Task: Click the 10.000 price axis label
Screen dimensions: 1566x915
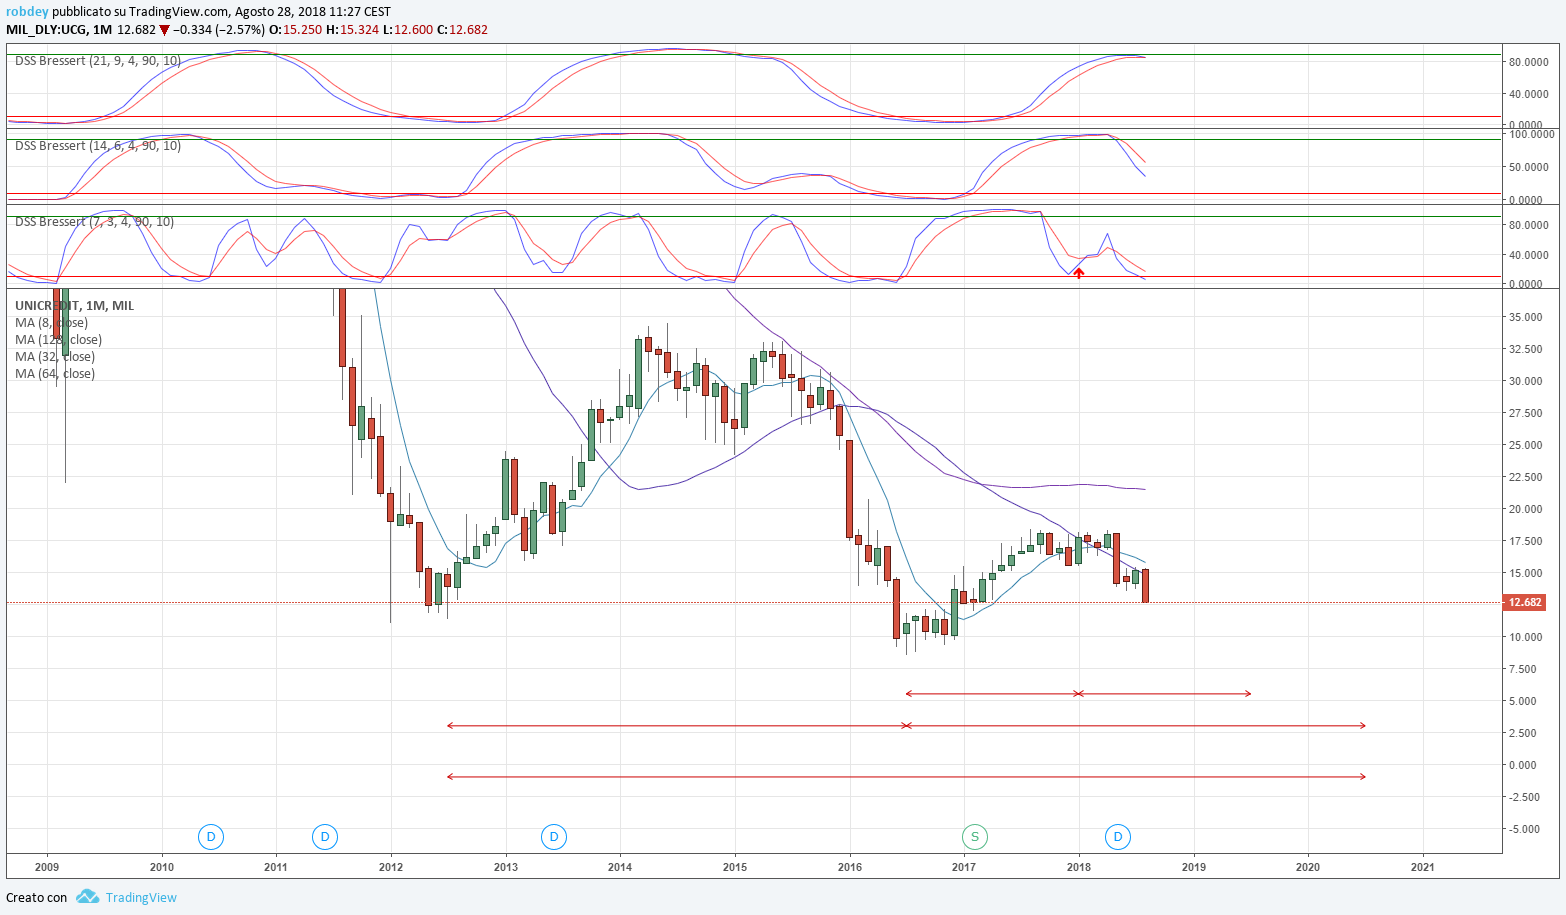Action: [x=1525, y=637]
